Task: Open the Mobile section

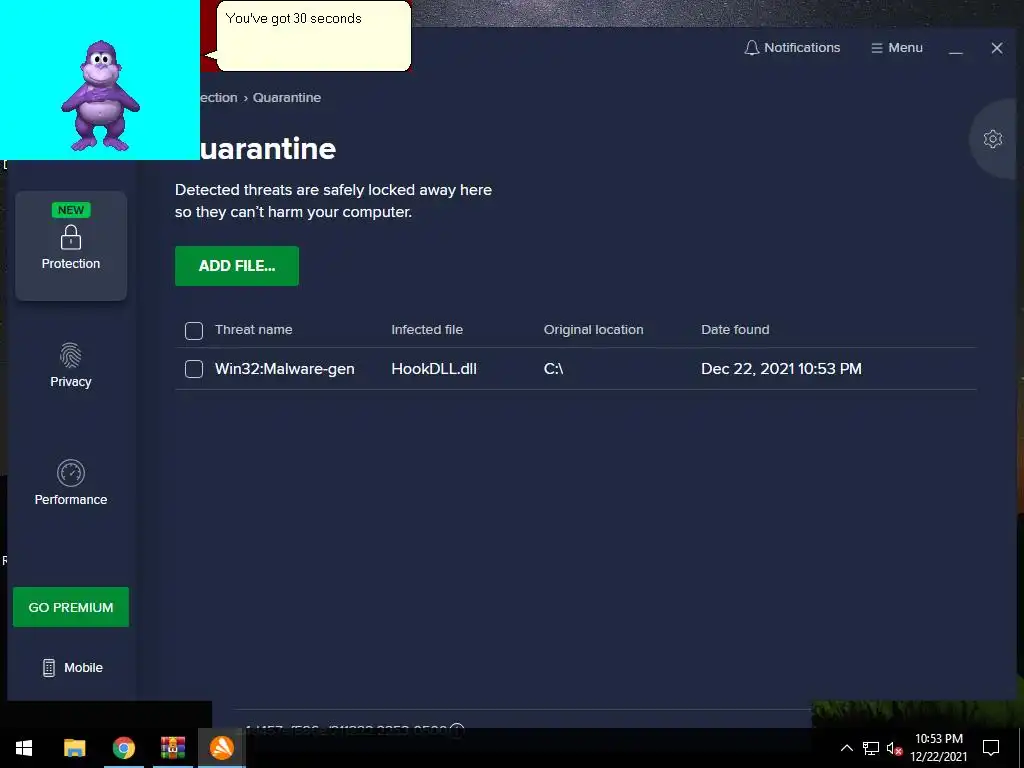Action: point(72,667)
